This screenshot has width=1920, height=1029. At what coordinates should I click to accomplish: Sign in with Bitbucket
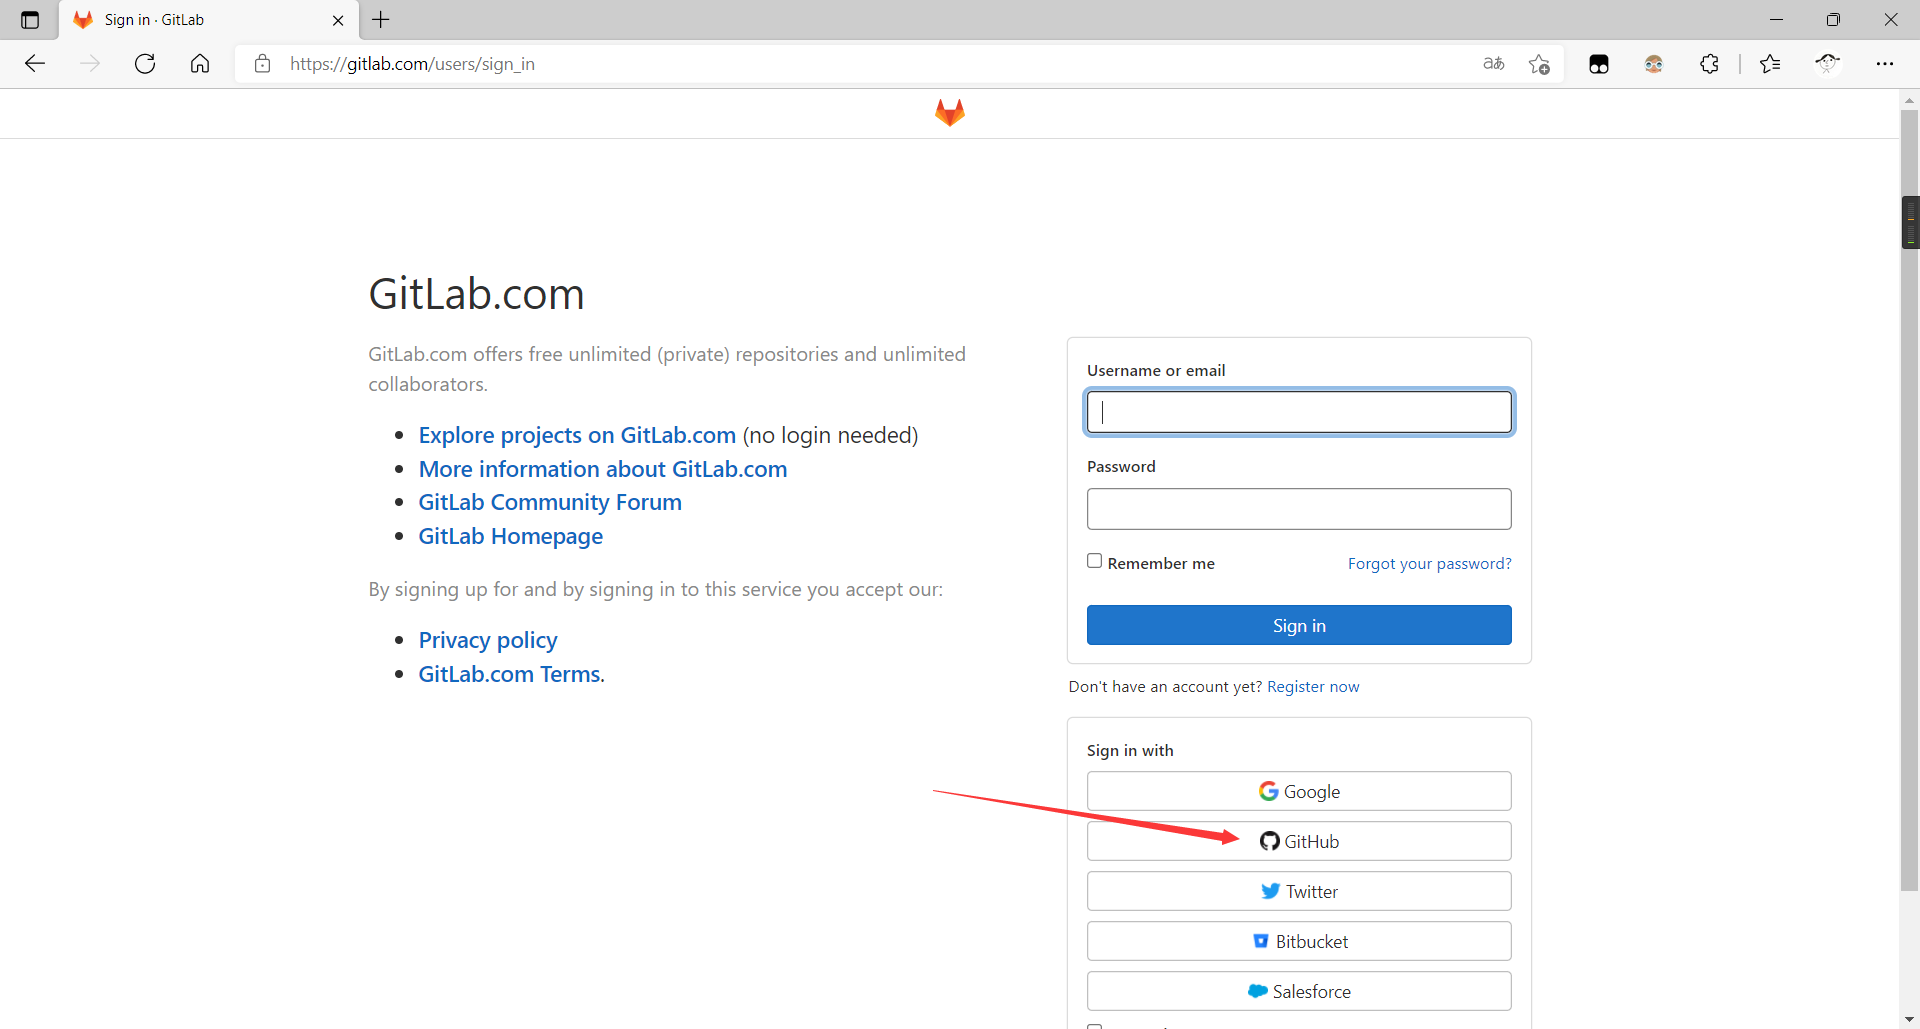(x=1299, y=941)
